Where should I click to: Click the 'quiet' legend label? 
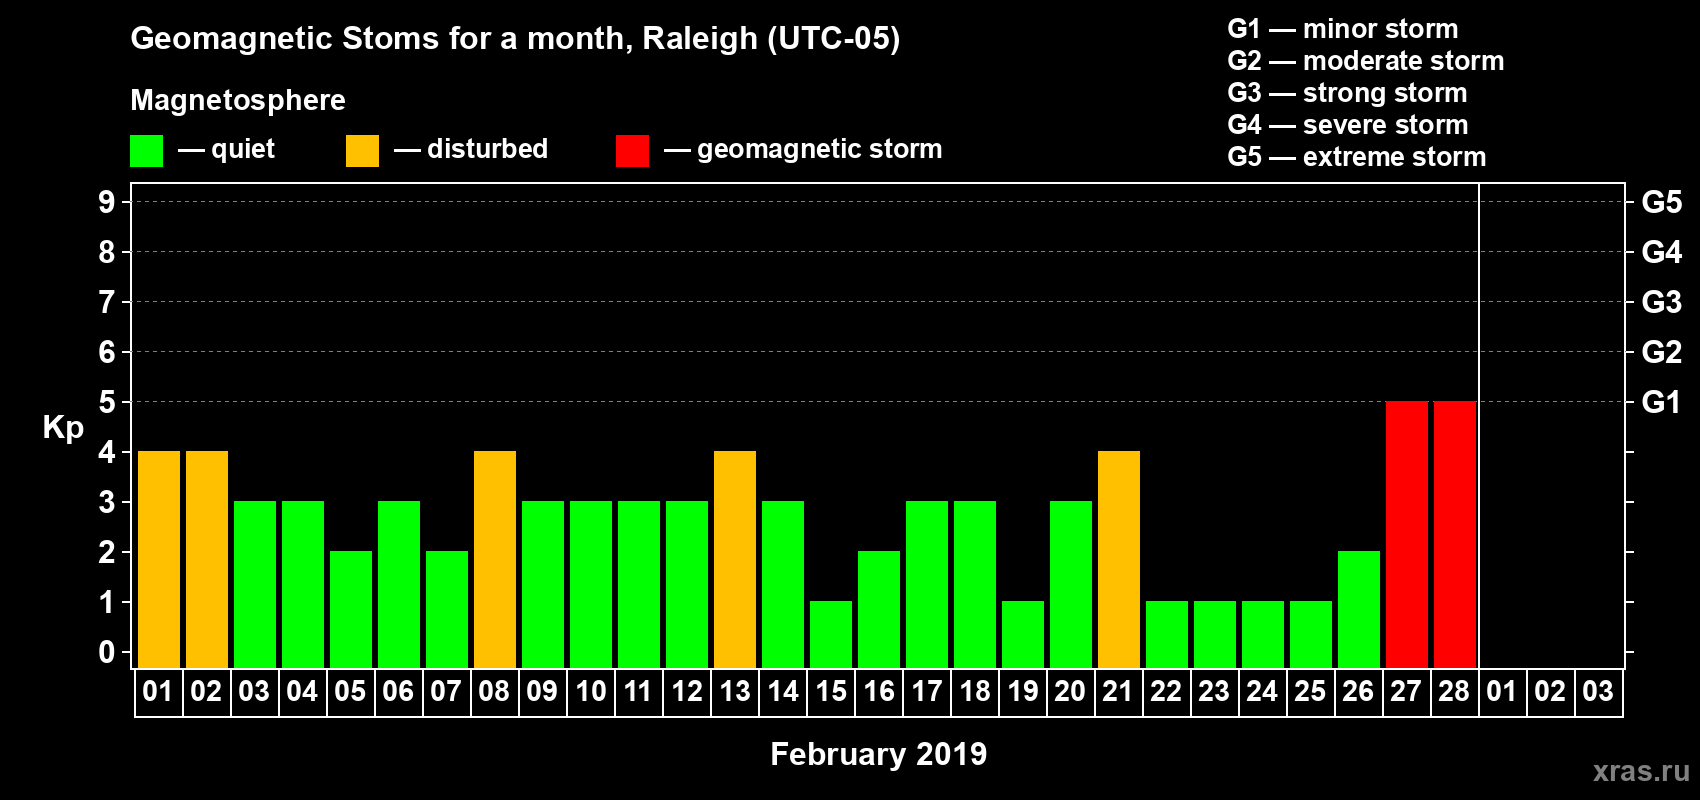pos(243,149)
